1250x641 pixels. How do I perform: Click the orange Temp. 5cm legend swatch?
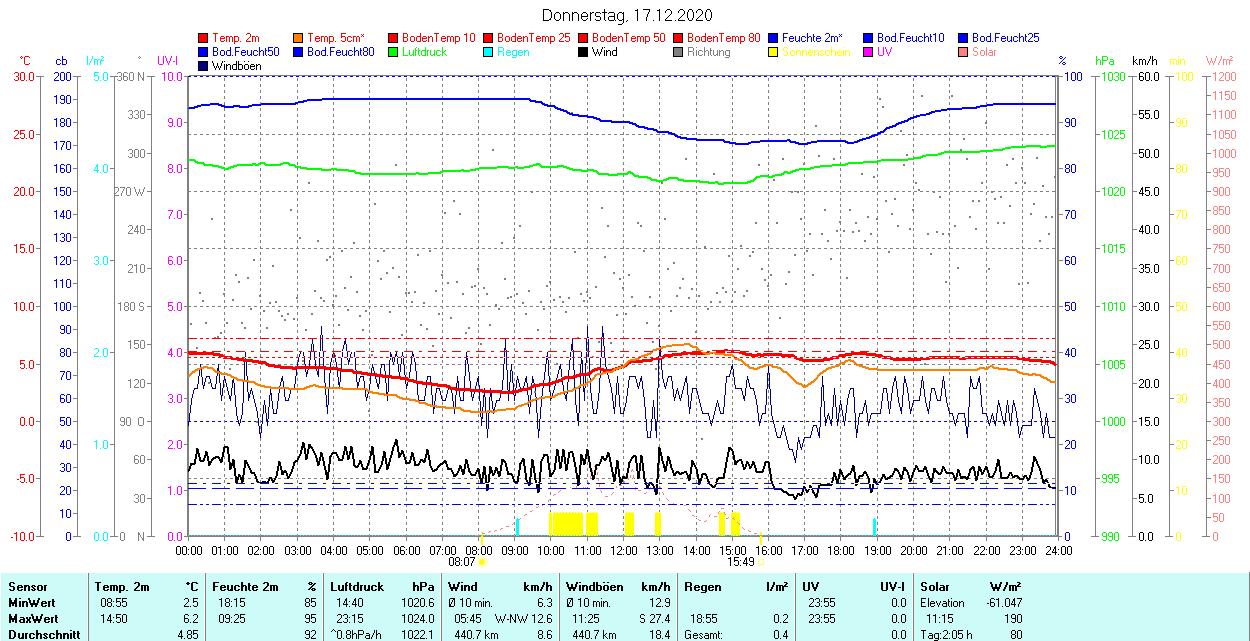click(299, 38)
